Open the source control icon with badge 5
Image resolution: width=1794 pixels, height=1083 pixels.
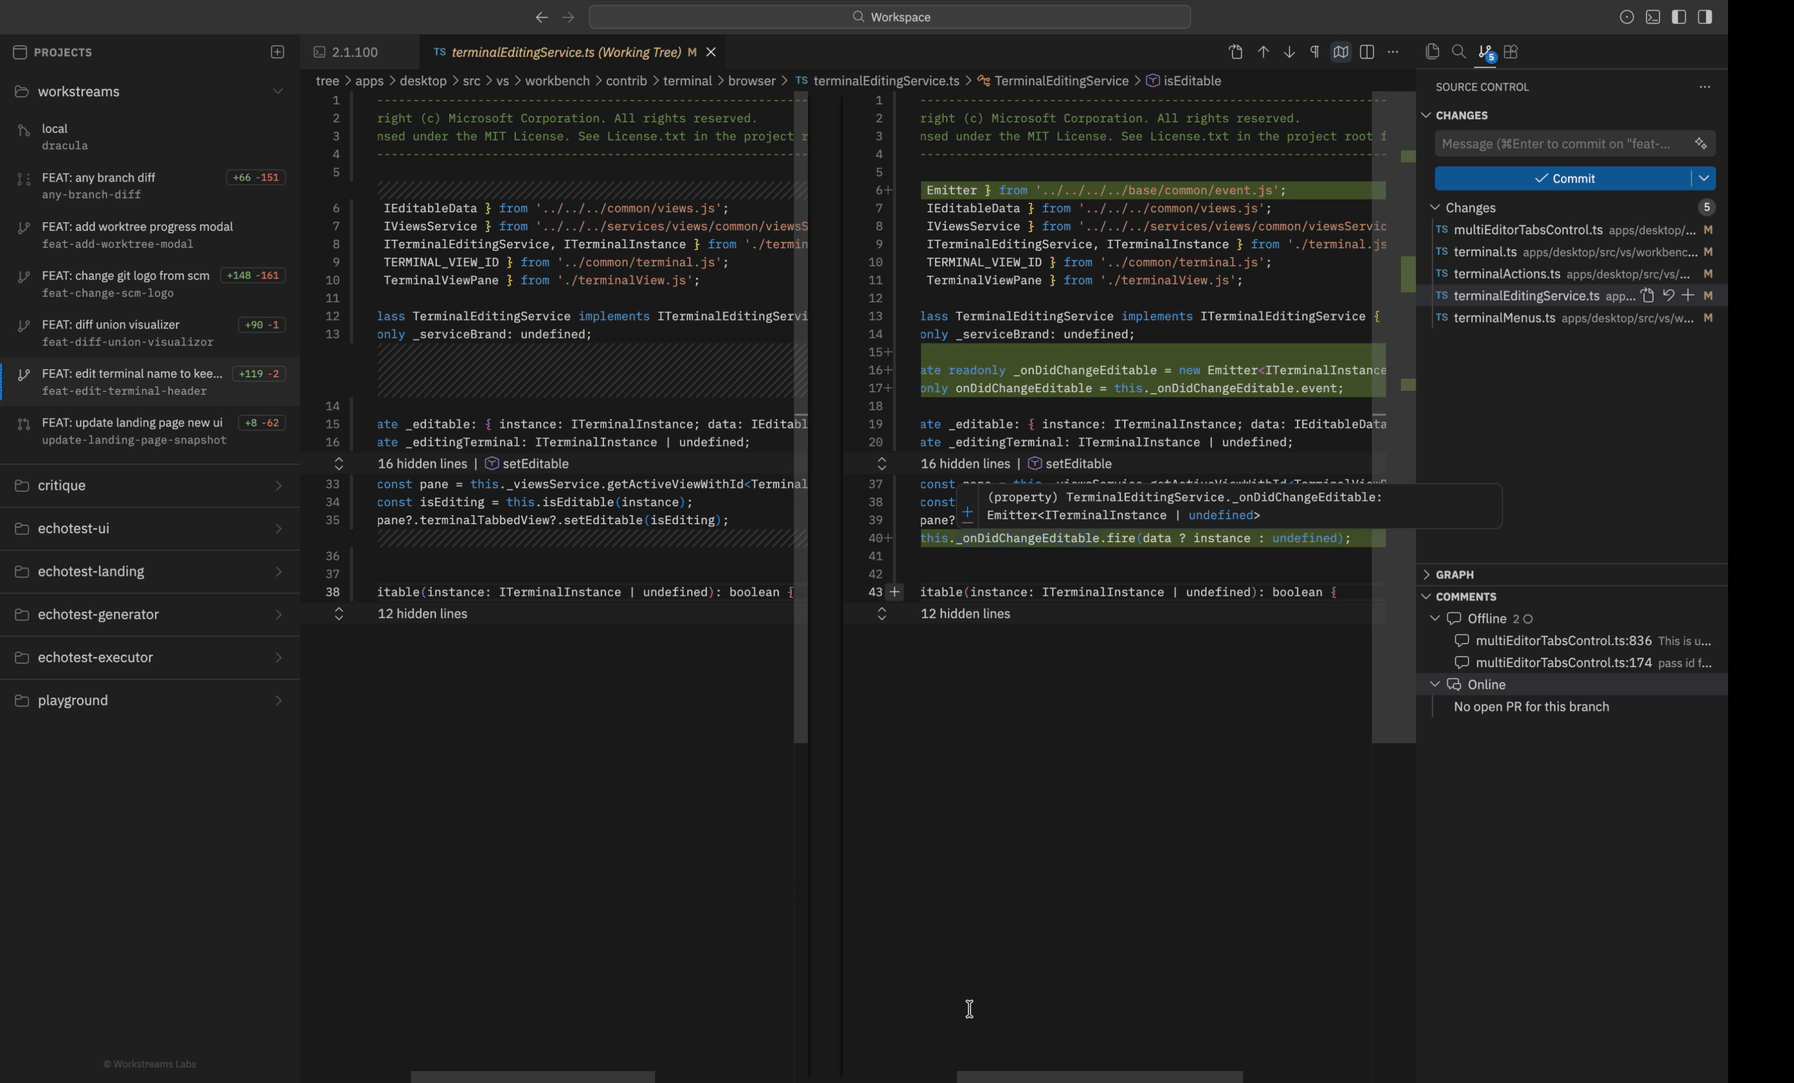click(1484, 52)
